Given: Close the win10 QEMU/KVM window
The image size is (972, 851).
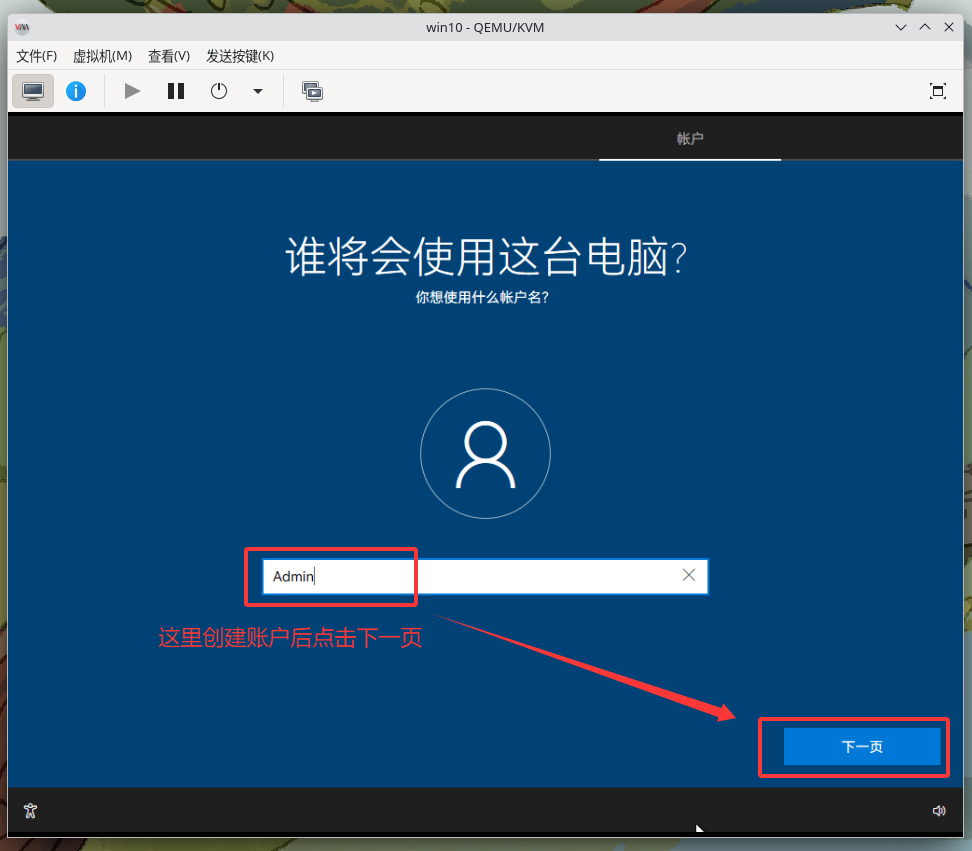Looking at the screenshot, I should [948, 27].
